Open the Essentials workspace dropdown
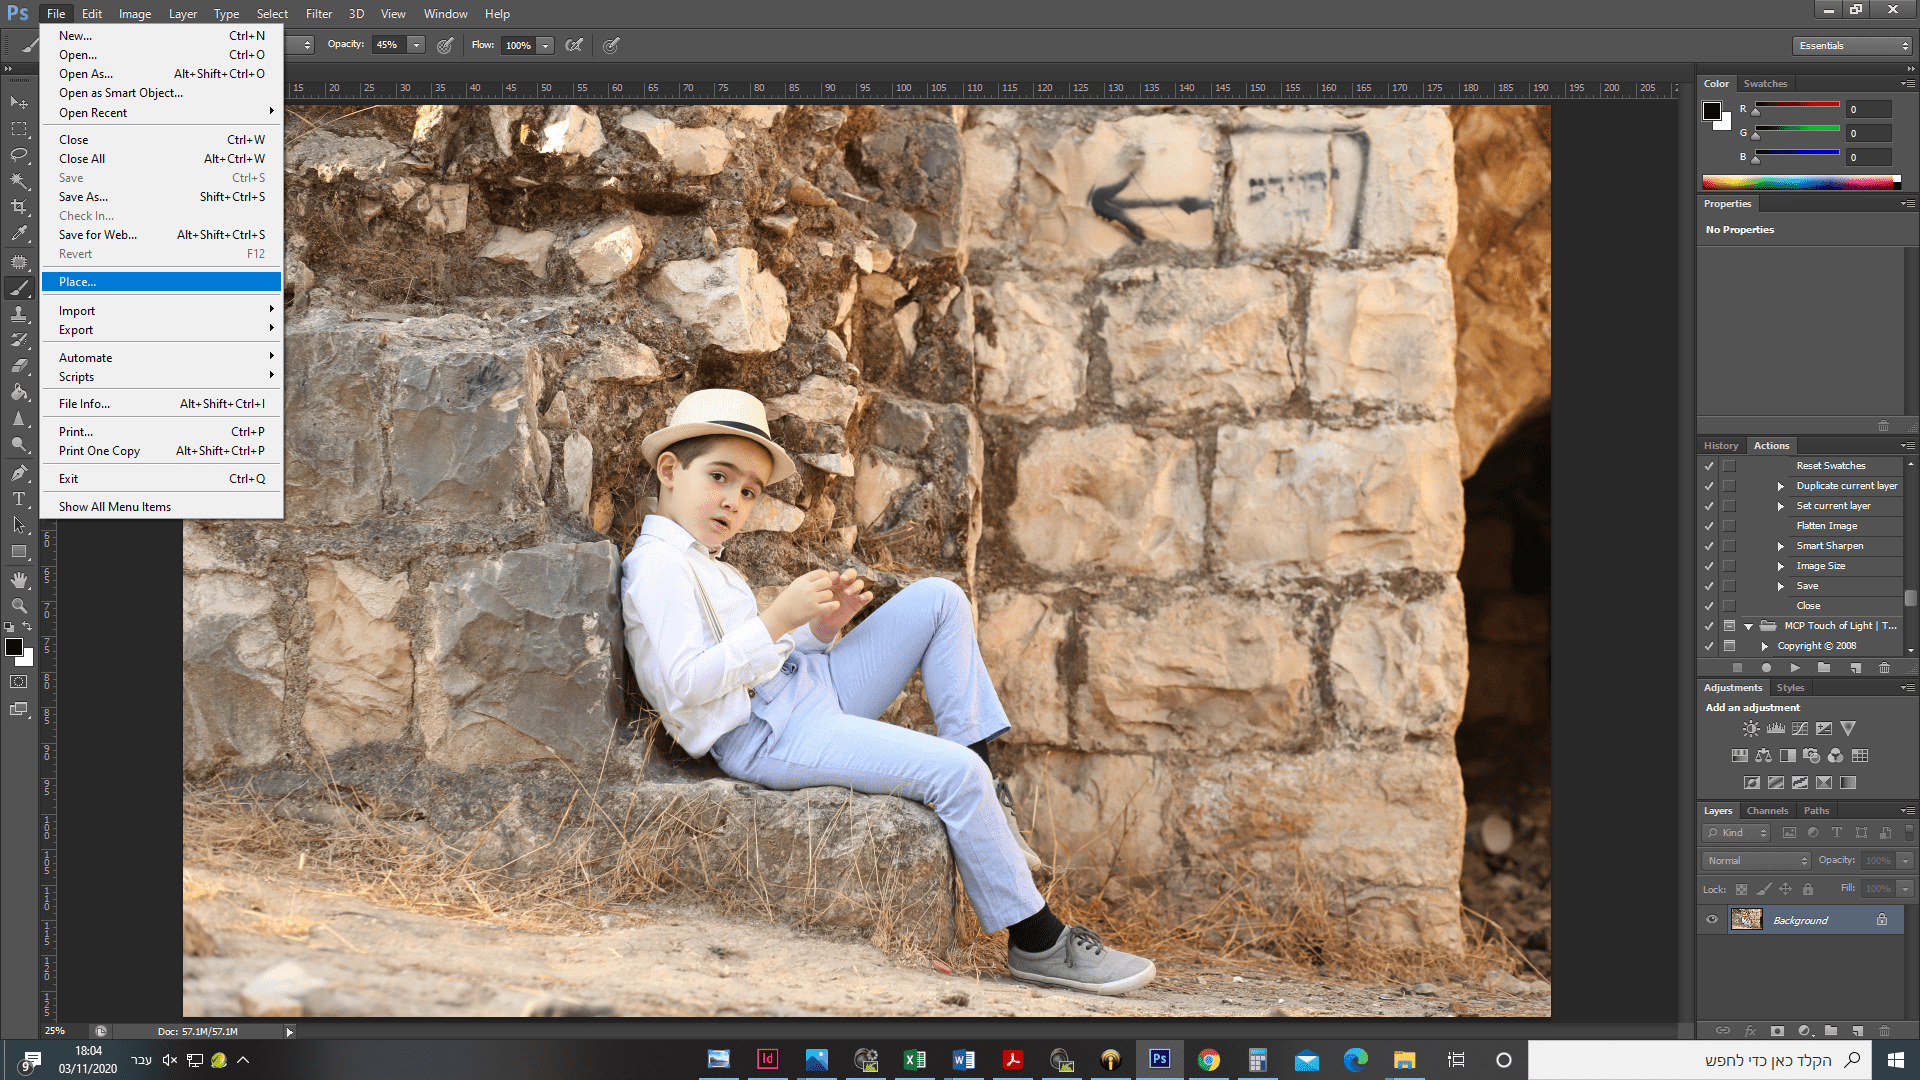This screenshot has height=1080, width=1920. pos(1852,46)
